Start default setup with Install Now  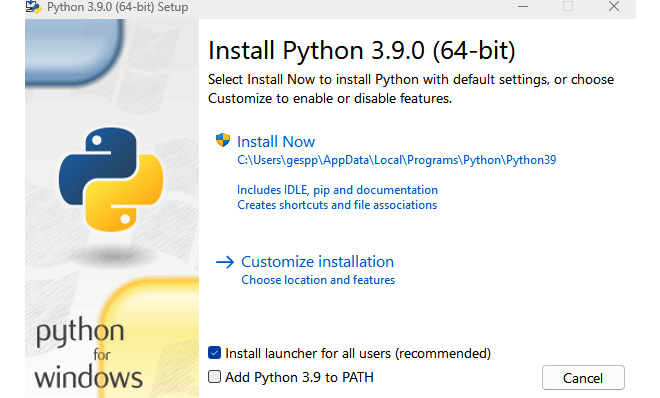pyautogui.click(x=276, y=142)
